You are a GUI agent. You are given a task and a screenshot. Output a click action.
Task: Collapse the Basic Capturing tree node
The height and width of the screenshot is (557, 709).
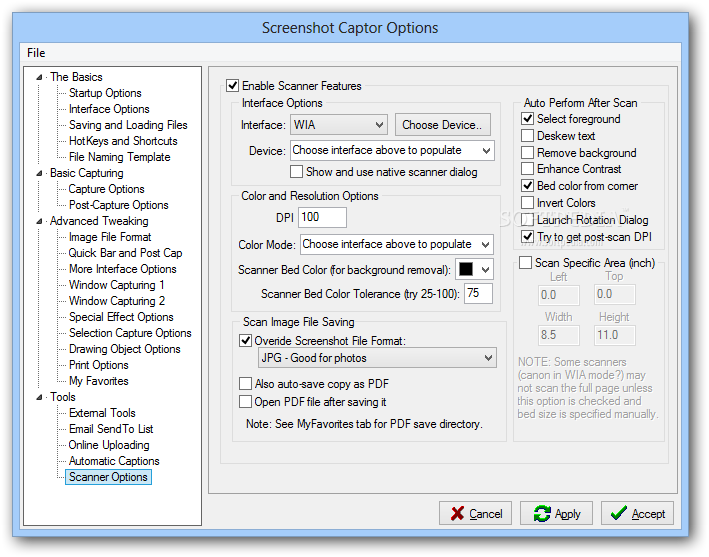coord(39,174)
